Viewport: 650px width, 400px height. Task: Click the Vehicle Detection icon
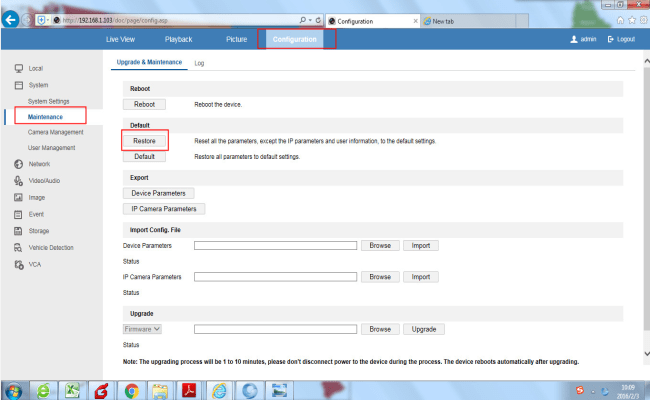pyautogui.click(x=18, y=247)
